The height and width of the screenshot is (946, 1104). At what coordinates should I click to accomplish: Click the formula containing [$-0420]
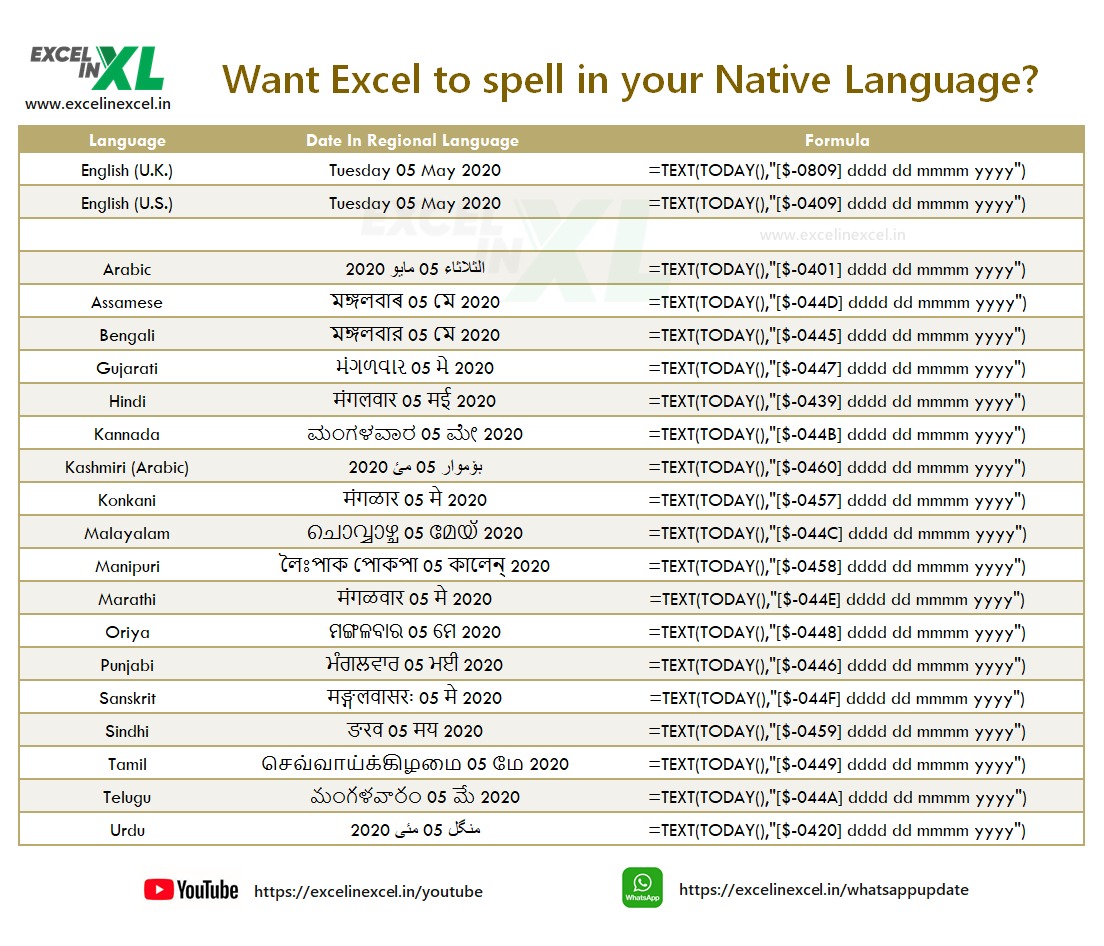pyautogui.click(x=837, y=831)
